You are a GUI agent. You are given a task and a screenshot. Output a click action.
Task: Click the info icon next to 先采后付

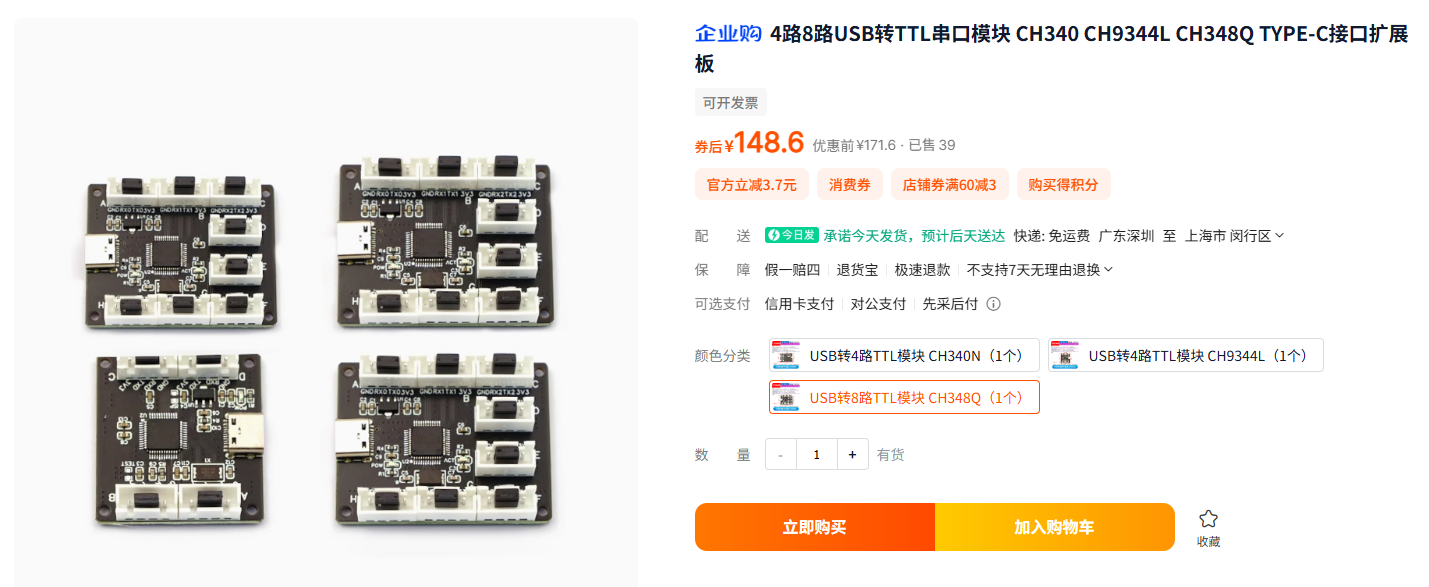[x=993, y=304]
